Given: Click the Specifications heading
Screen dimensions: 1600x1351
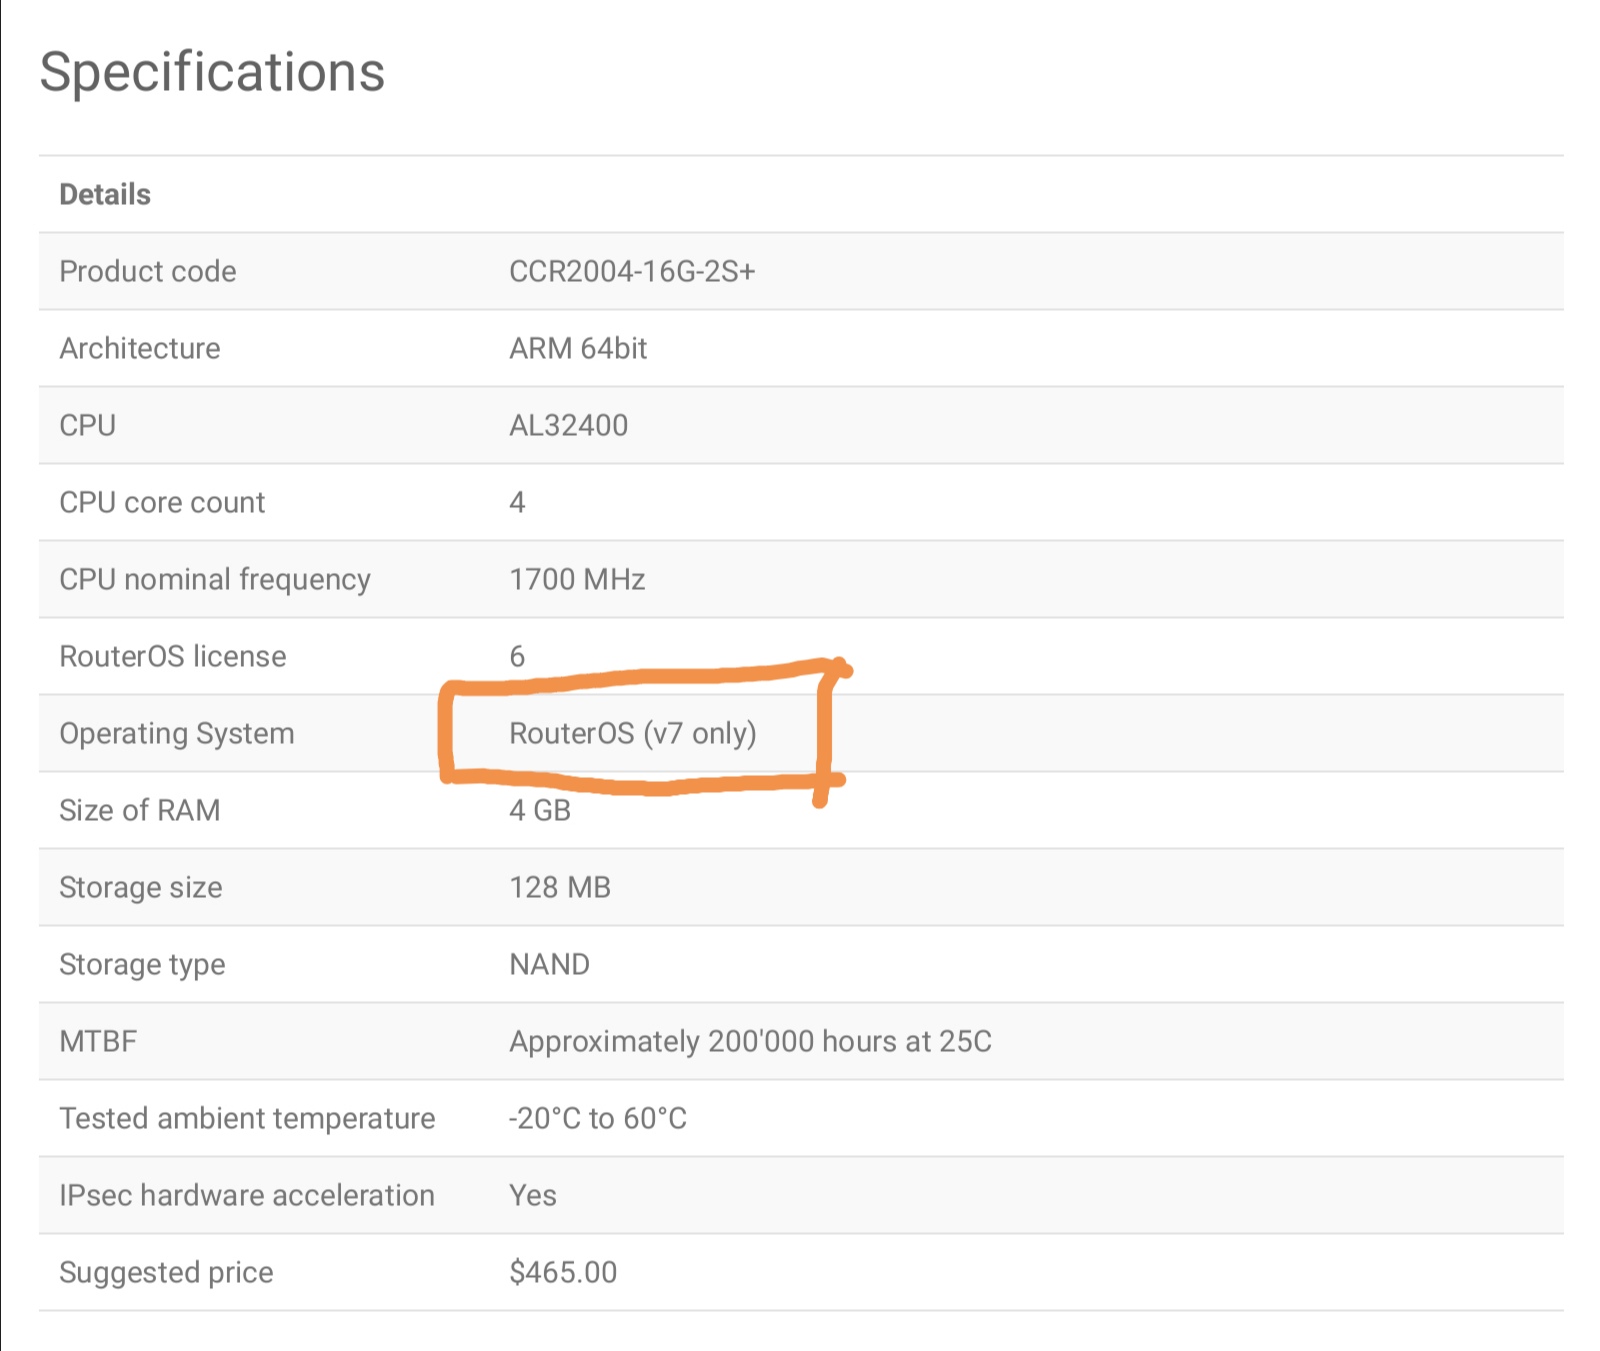Looking at the screenshot, I should [x=212, y=72].
